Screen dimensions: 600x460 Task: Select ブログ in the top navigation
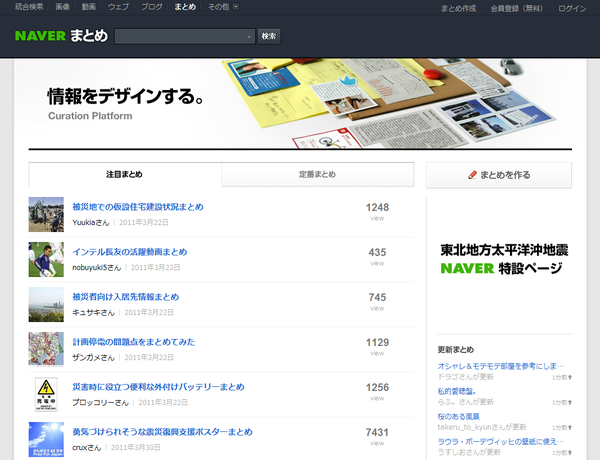coord(152,7)
